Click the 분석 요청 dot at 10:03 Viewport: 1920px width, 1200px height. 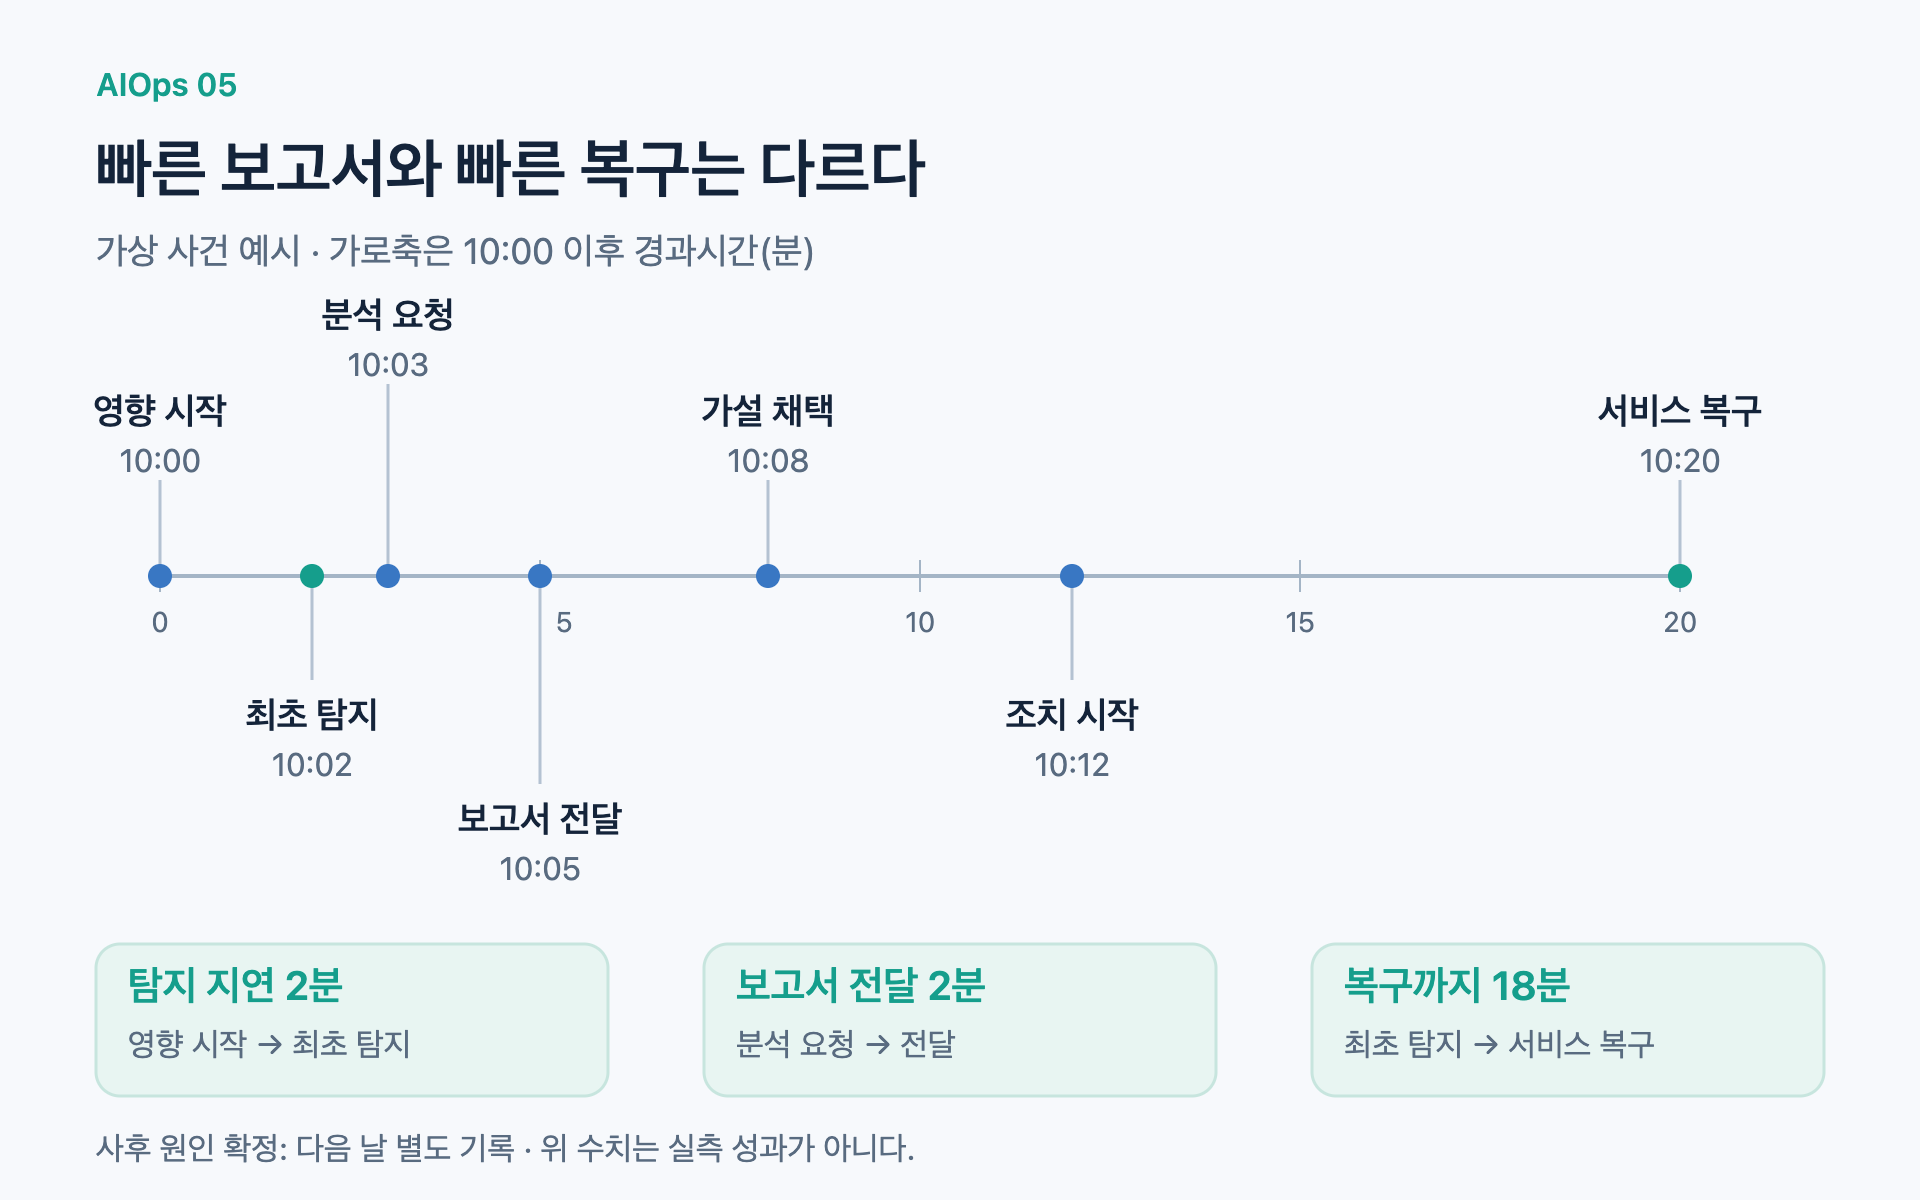tap(388, 576)
